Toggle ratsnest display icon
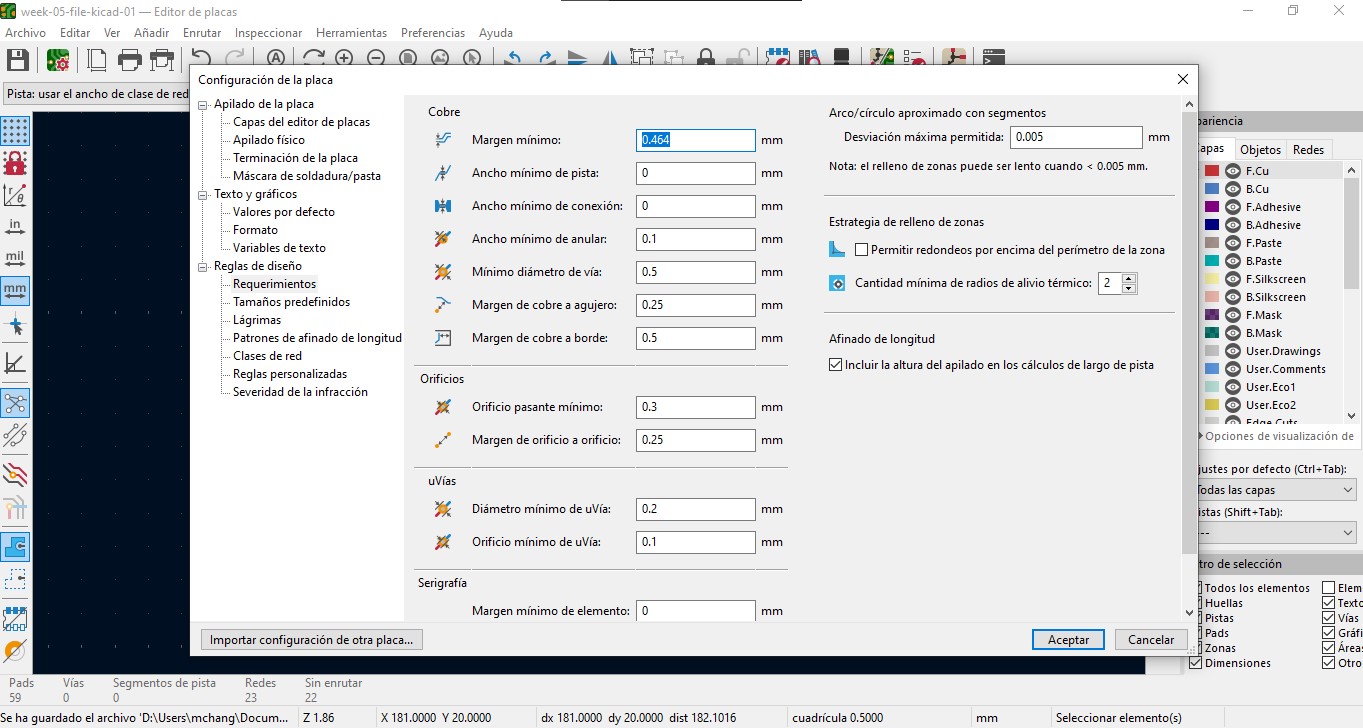Viewport: 1363px width, 728px height. (16, 403)
